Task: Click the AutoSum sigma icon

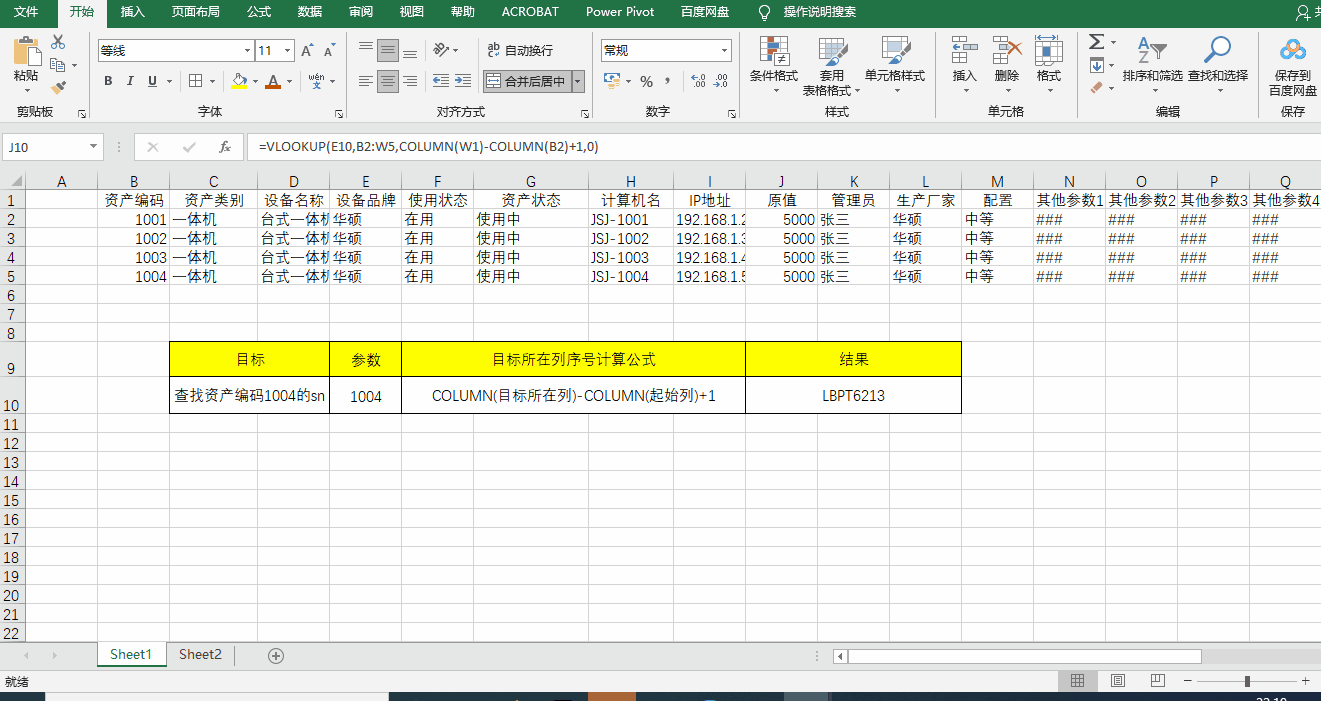Action: 1096,42
